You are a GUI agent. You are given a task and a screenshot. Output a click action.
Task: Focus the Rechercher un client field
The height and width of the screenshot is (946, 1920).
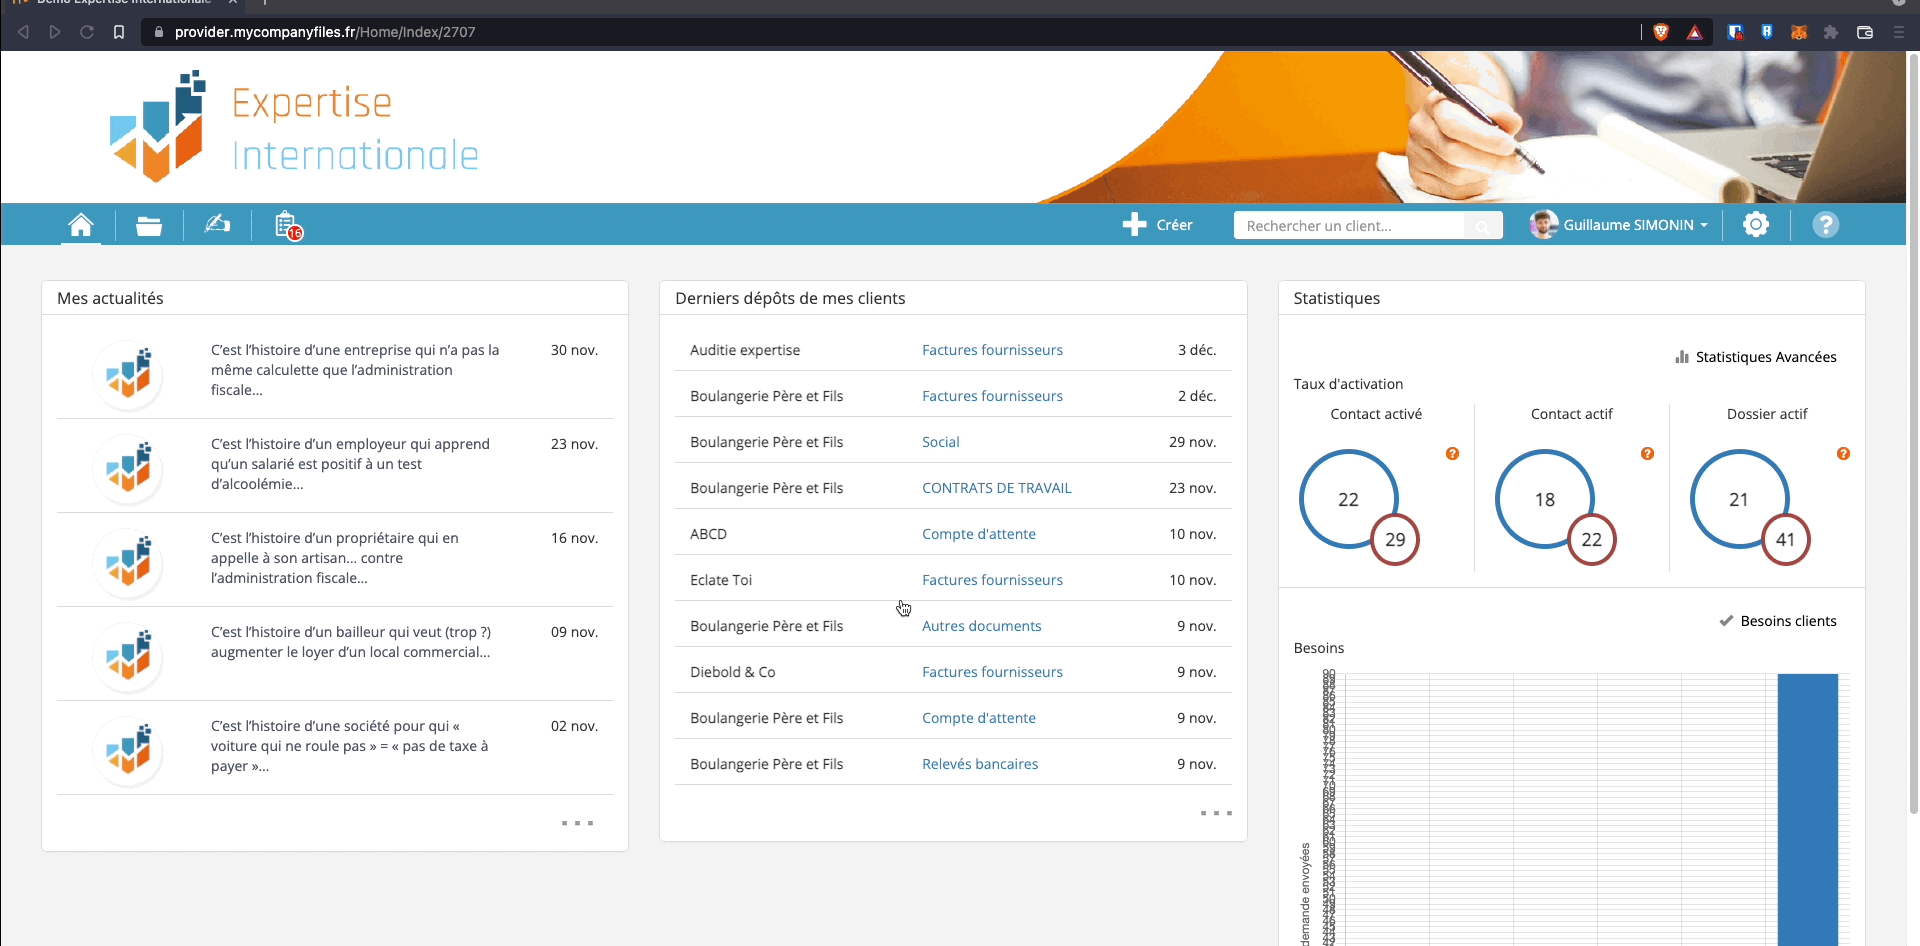[x=1348, y=226]
